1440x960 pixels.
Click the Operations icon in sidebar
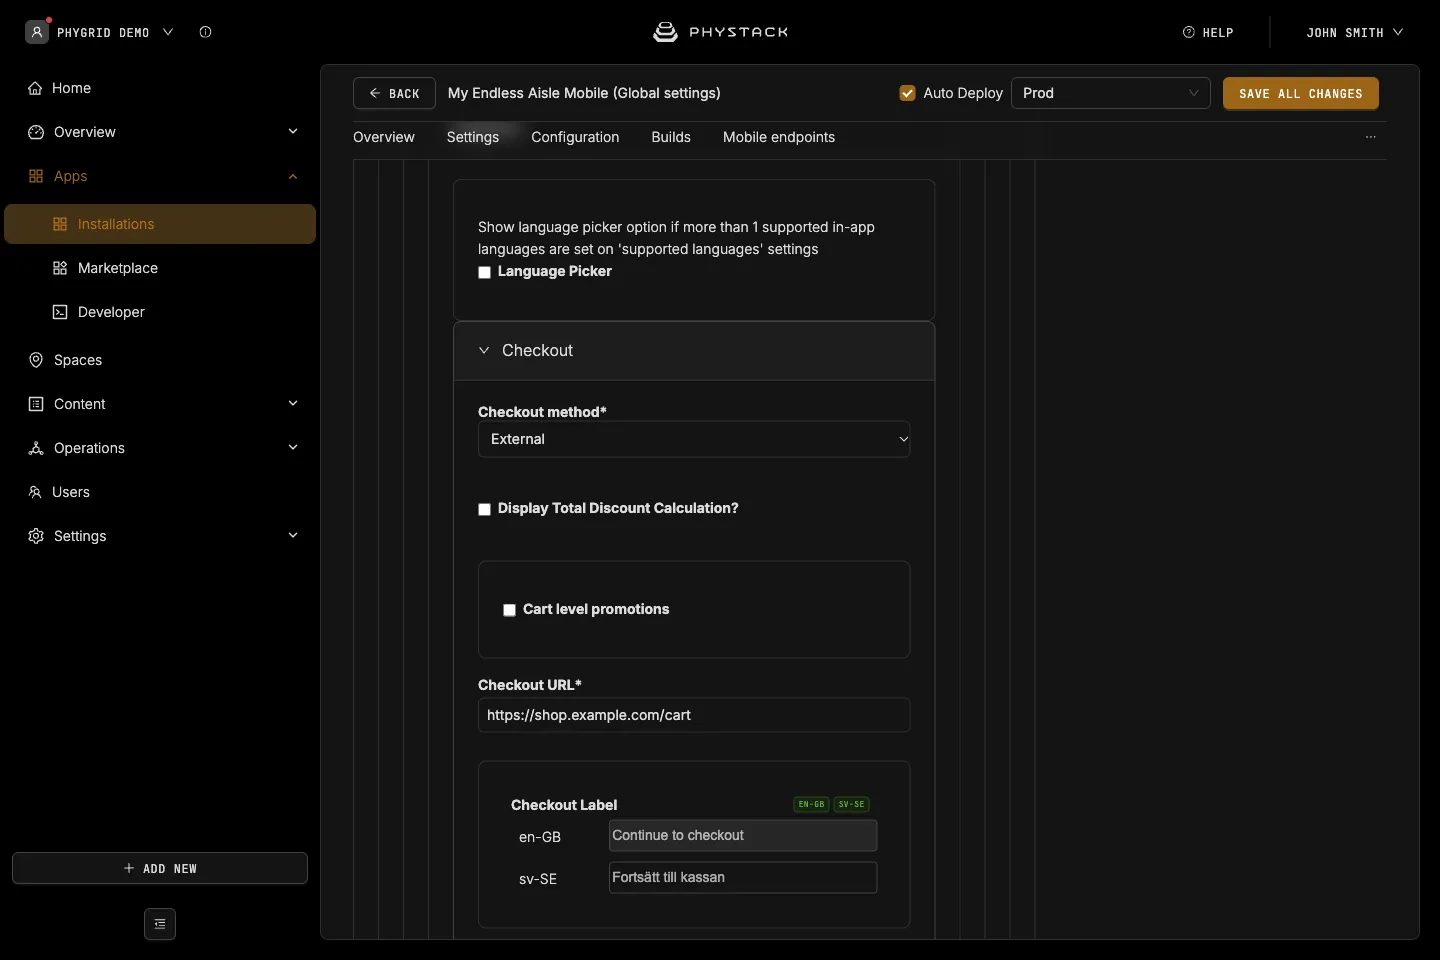36,448
